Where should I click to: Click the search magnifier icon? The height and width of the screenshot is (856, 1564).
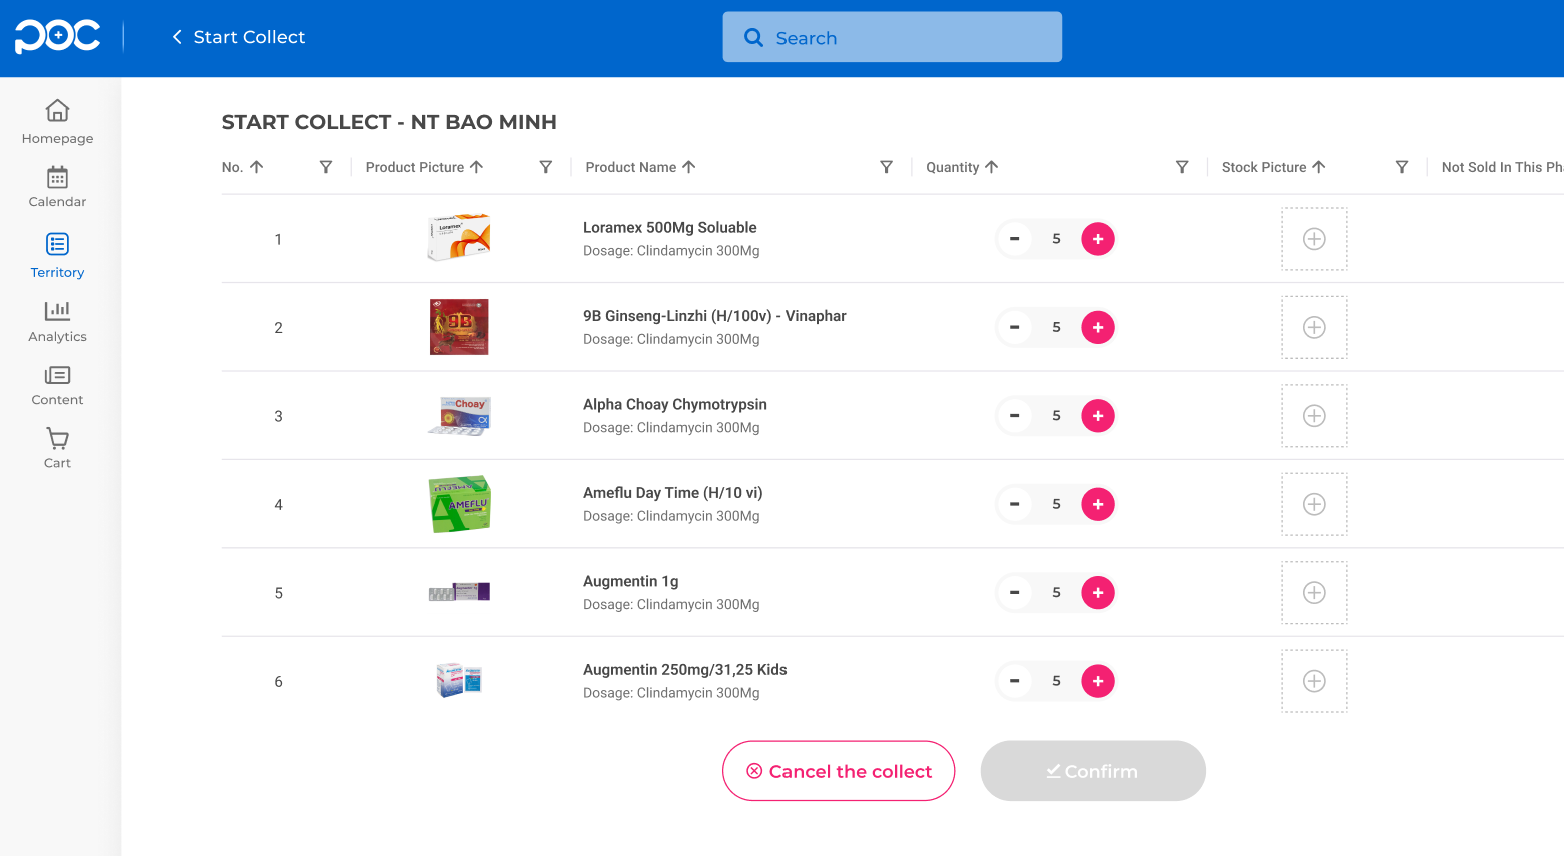pyautogui.click(x=753, y=37)
